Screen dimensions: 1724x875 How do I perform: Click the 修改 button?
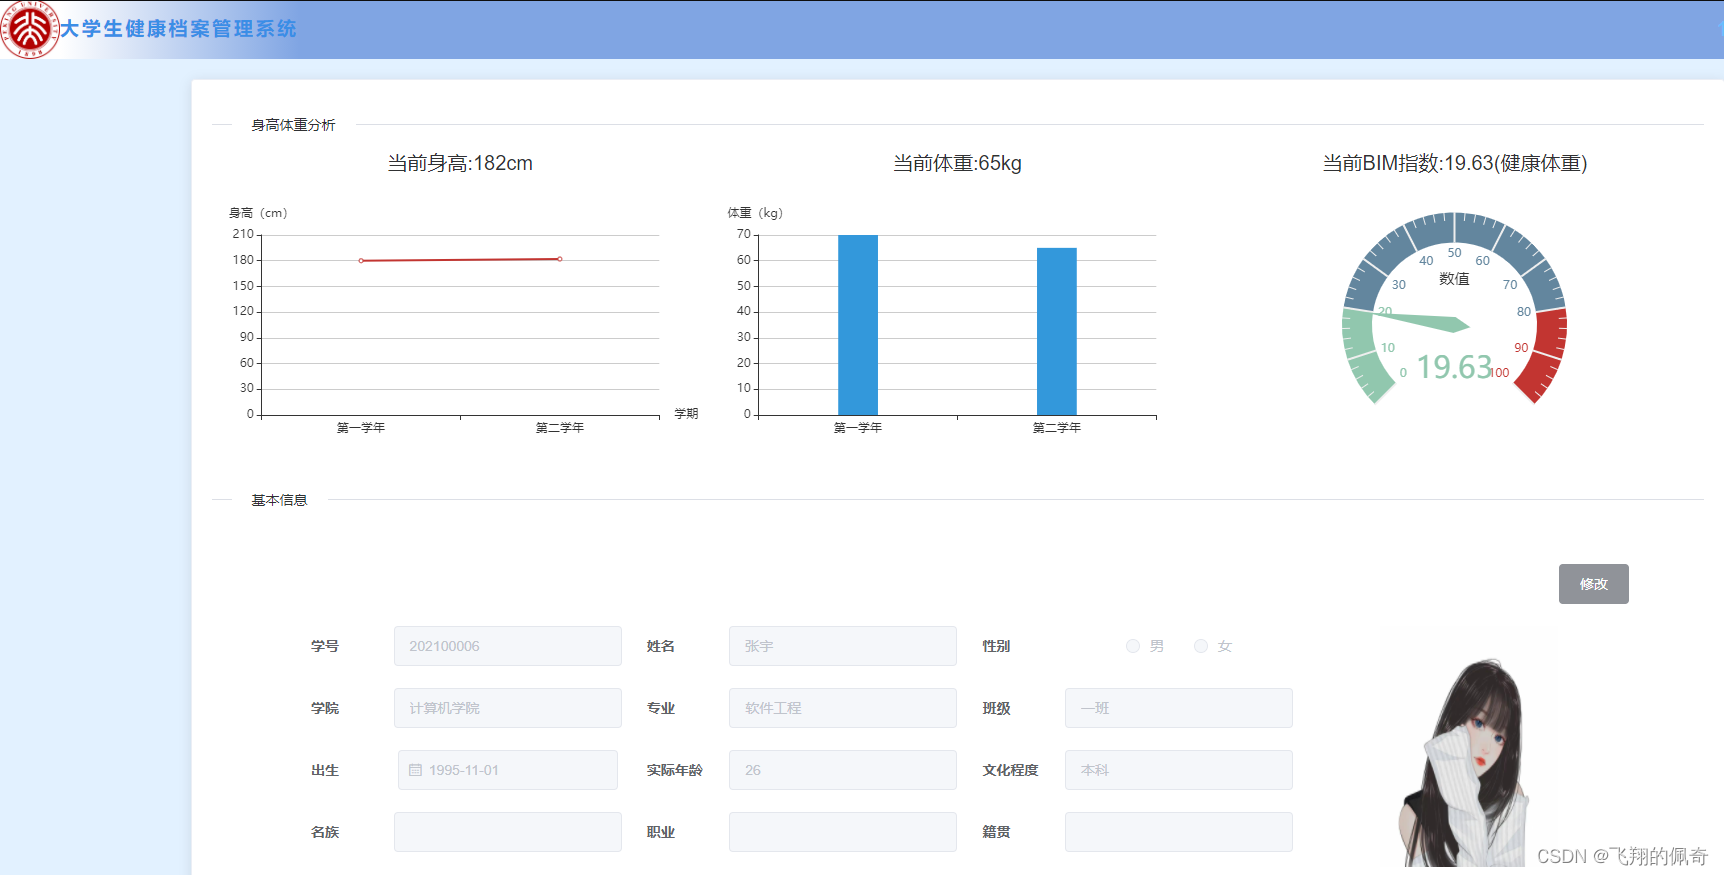(1593, 584)
